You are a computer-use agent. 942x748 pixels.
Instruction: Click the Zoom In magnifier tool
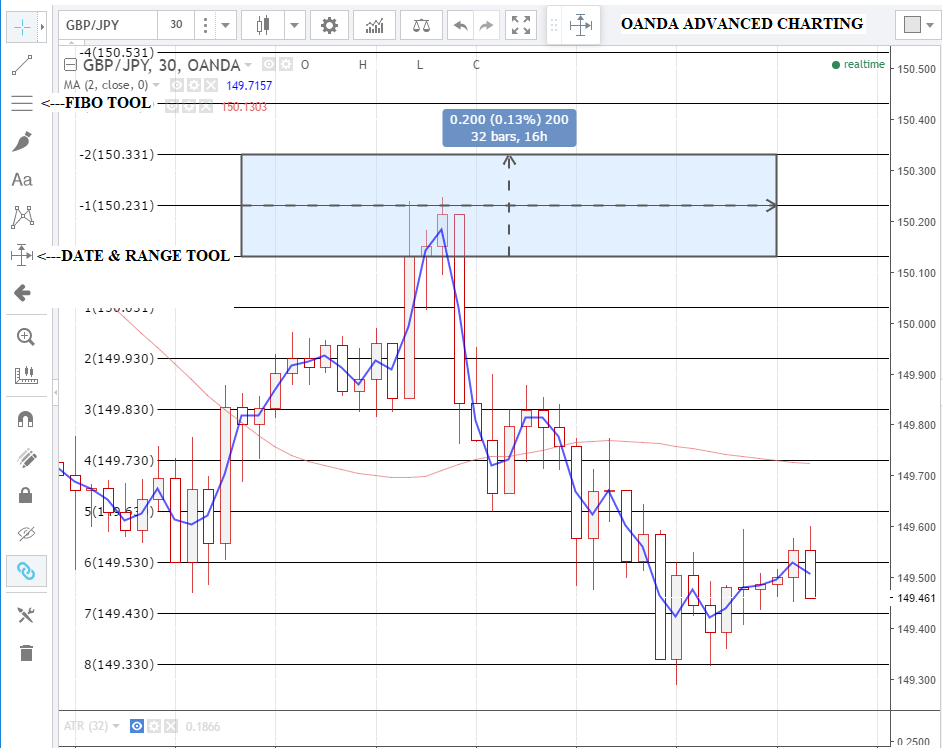26,337
